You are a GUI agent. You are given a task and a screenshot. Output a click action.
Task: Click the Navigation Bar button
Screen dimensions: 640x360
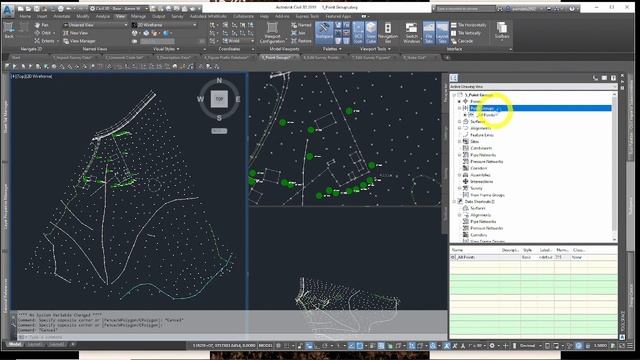click(x=388, y=33)
